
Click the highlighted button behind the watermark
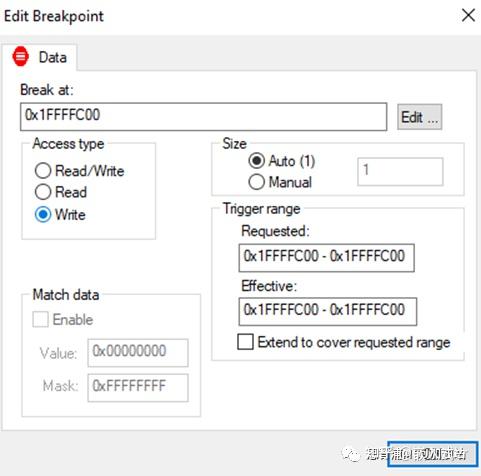[433, 454]
